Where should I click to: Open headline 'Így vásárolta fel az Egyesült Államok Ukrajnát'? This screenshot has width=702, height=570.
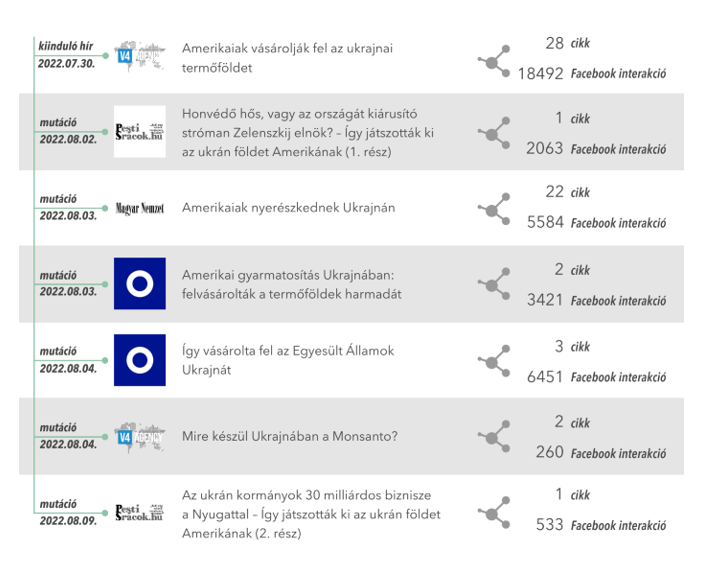(288, 360)
